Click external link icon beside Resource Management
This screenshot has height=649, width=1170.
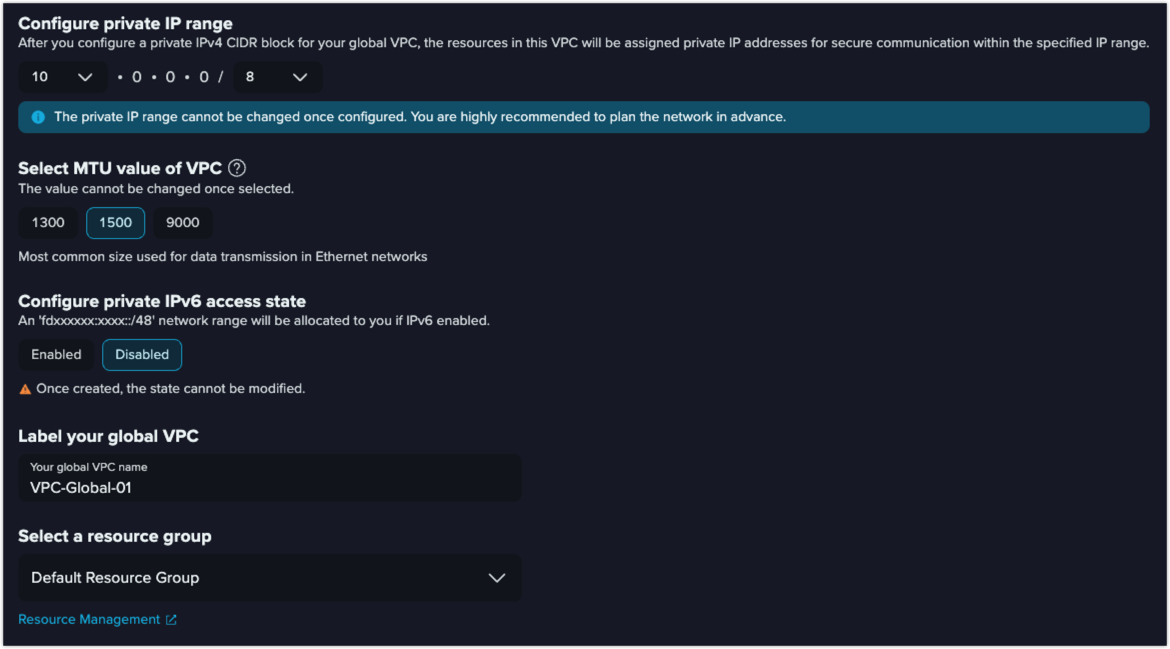coord(171,620)
